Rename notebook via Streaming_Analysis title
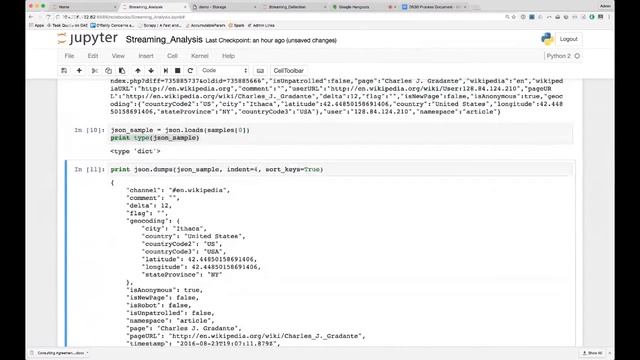Viewport: 640px width, 360px height. click(164, 40)
